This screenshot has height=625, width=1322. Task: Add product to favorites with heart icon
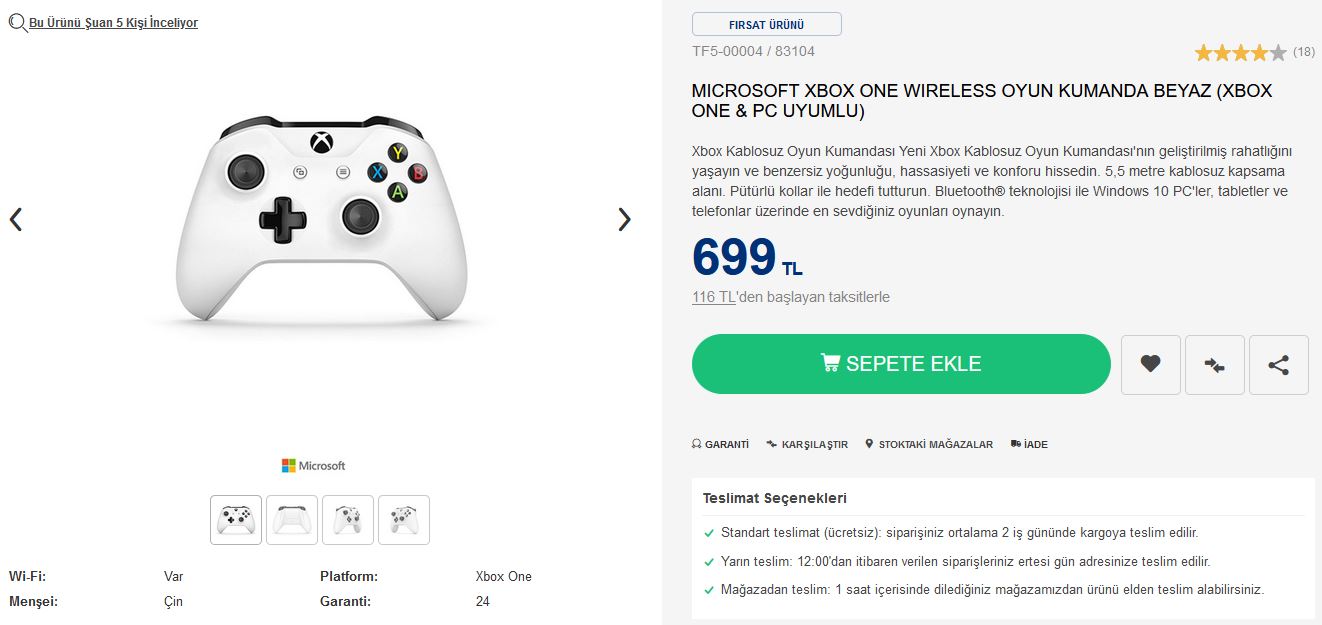pyautogui.click(x=1150, y=365)
